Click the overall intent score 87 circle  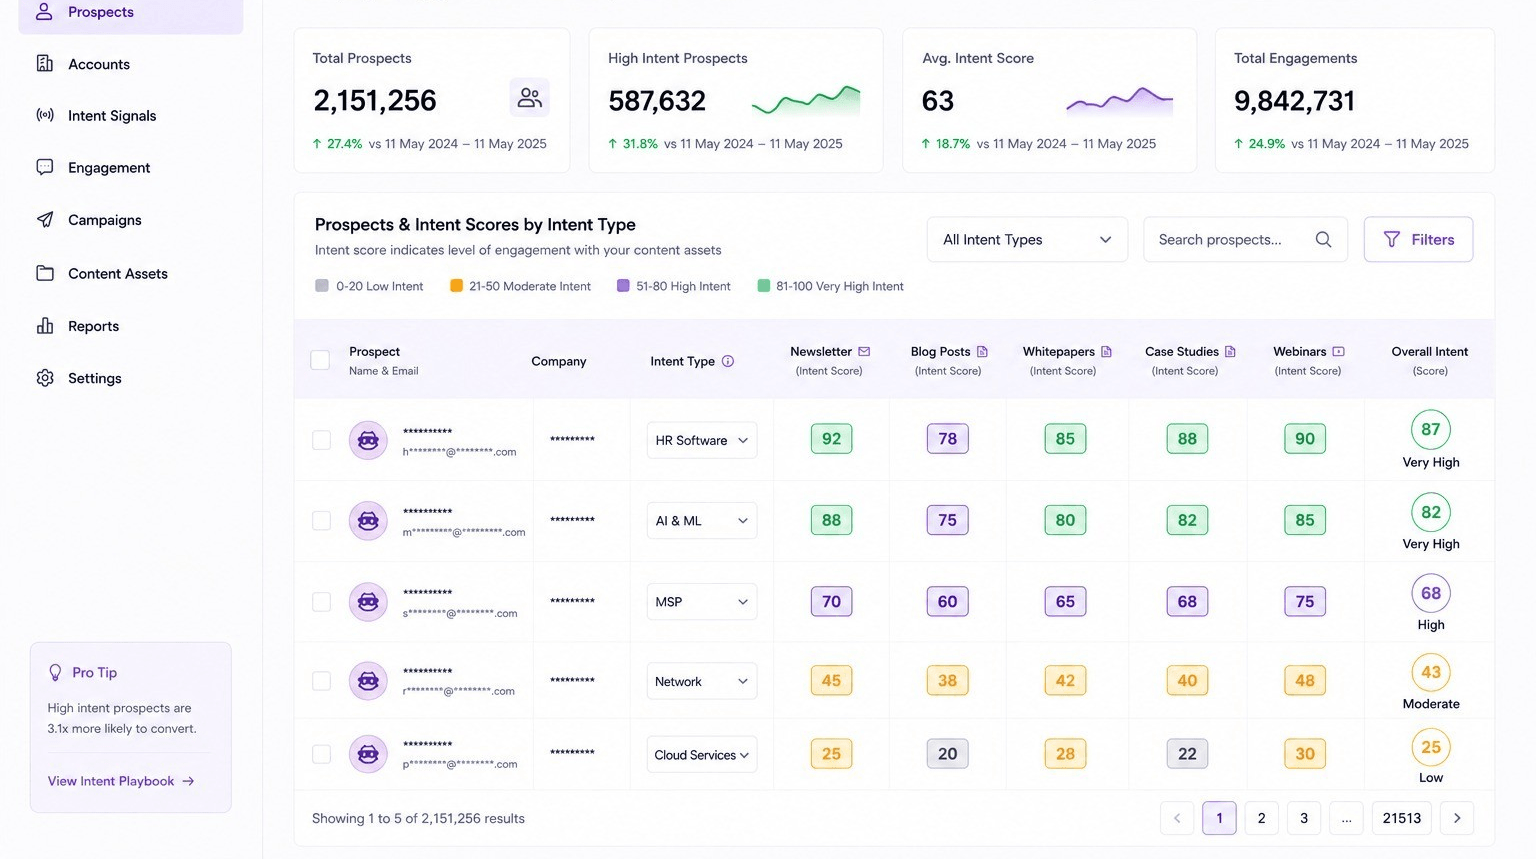pos(1431,430)
